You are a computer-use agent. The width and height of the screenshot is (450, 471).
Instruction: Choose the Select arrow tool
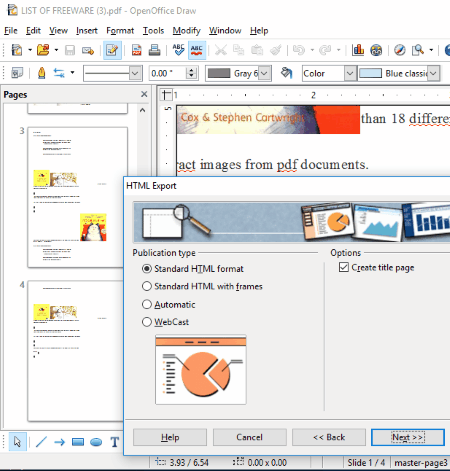click(17, 442)
